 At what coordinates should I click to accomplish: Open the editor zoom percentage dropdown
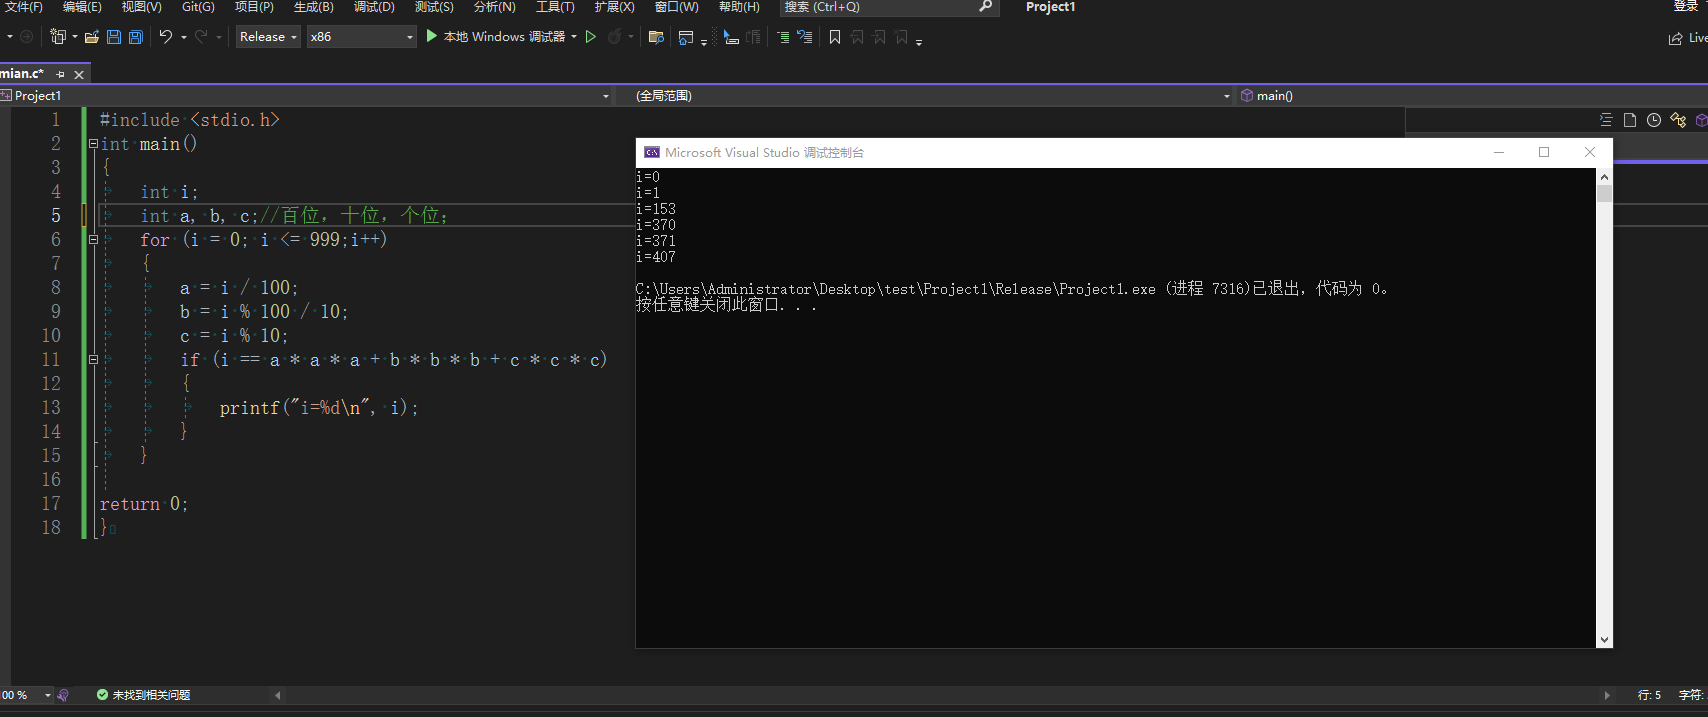click(x=47, y=695)
